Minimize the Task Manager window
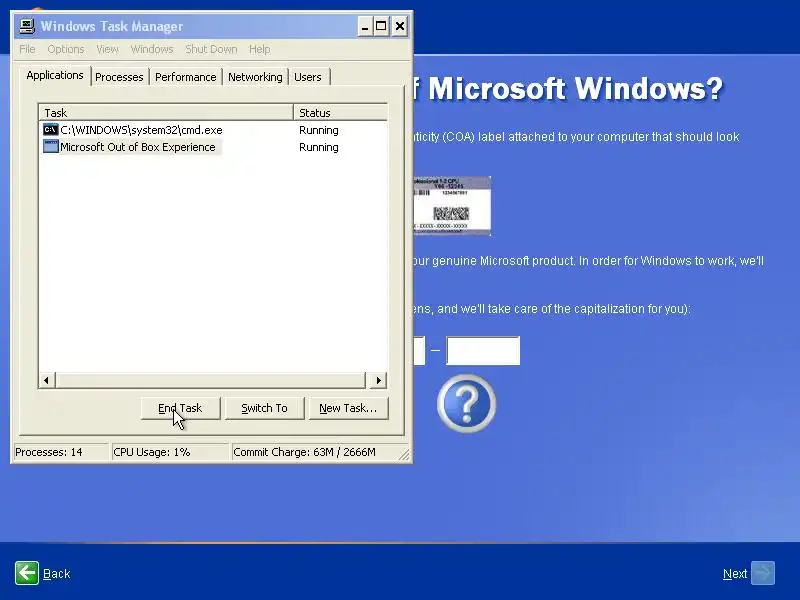 pos(364,27)
